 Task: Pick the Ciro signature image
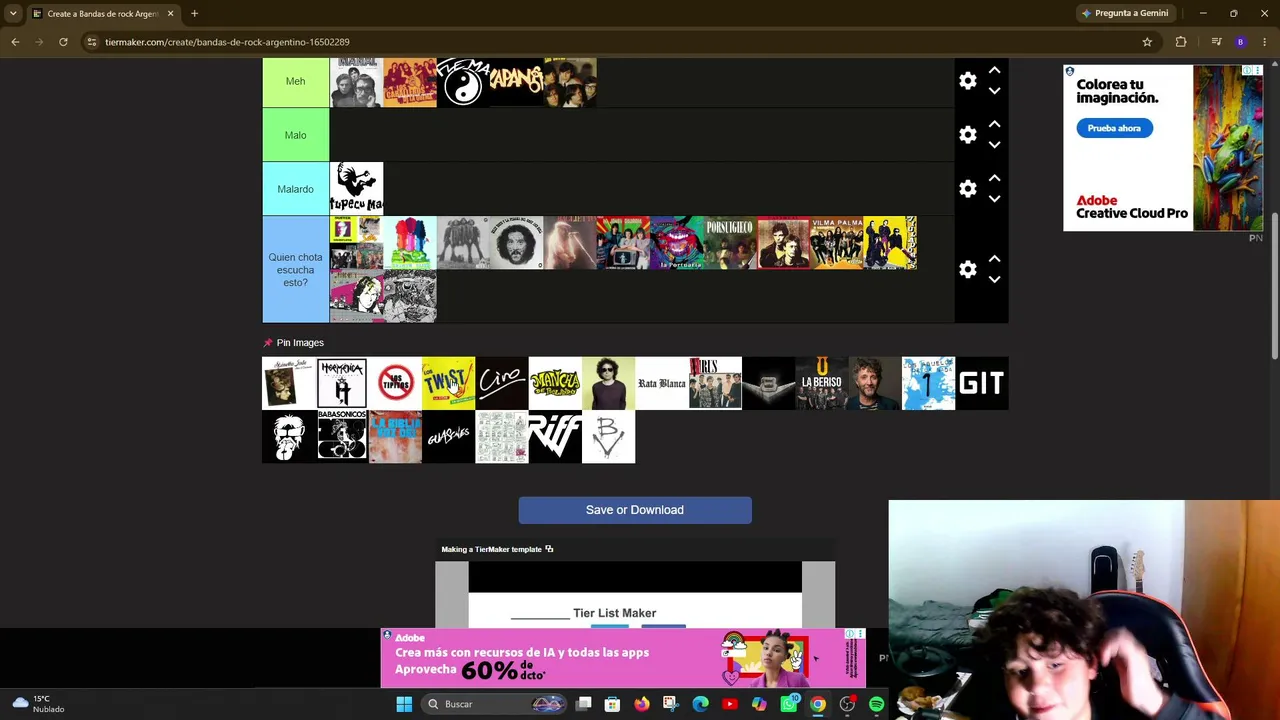502,383
